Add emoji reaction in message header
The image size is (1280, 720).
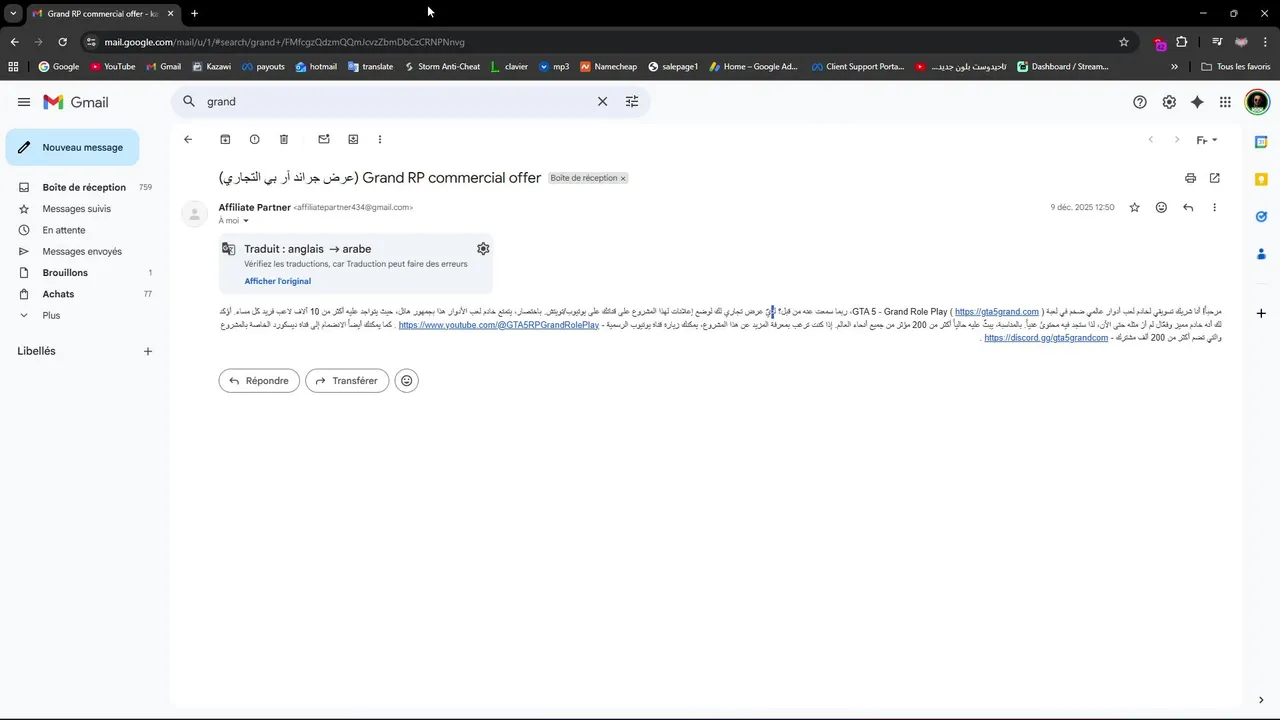(1161, 207)
